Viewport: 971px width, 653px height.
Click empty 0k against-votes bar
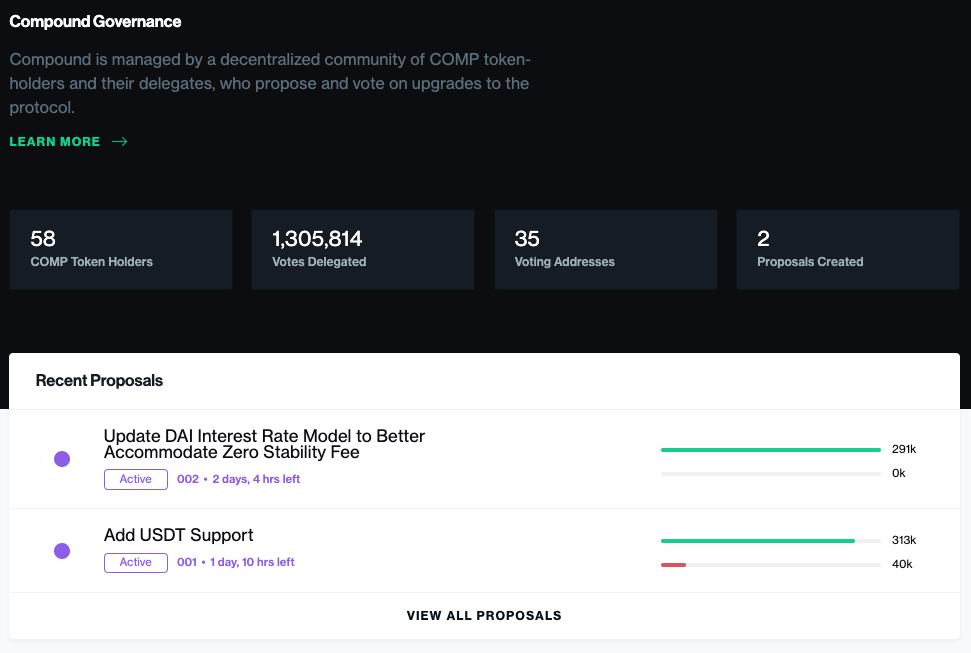click(x=770, y=474)
